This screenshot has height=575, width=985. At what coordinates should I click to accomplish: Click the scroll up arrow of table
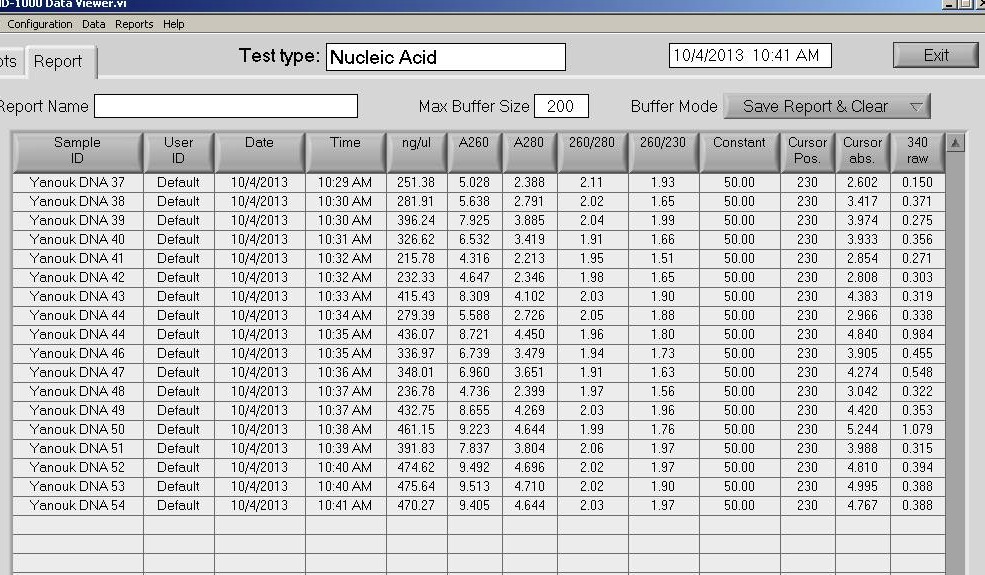pos(955,143)
